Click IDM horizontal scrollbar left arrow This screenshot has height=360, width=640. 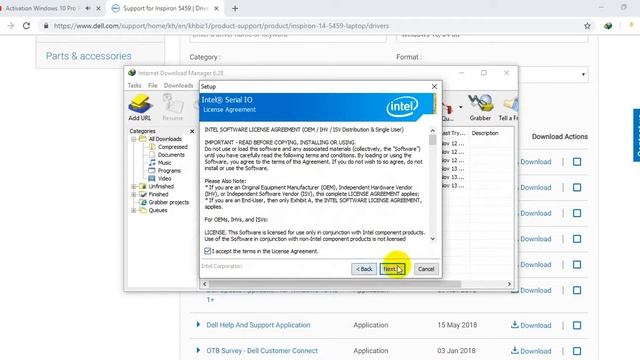(x=204, y=284)
